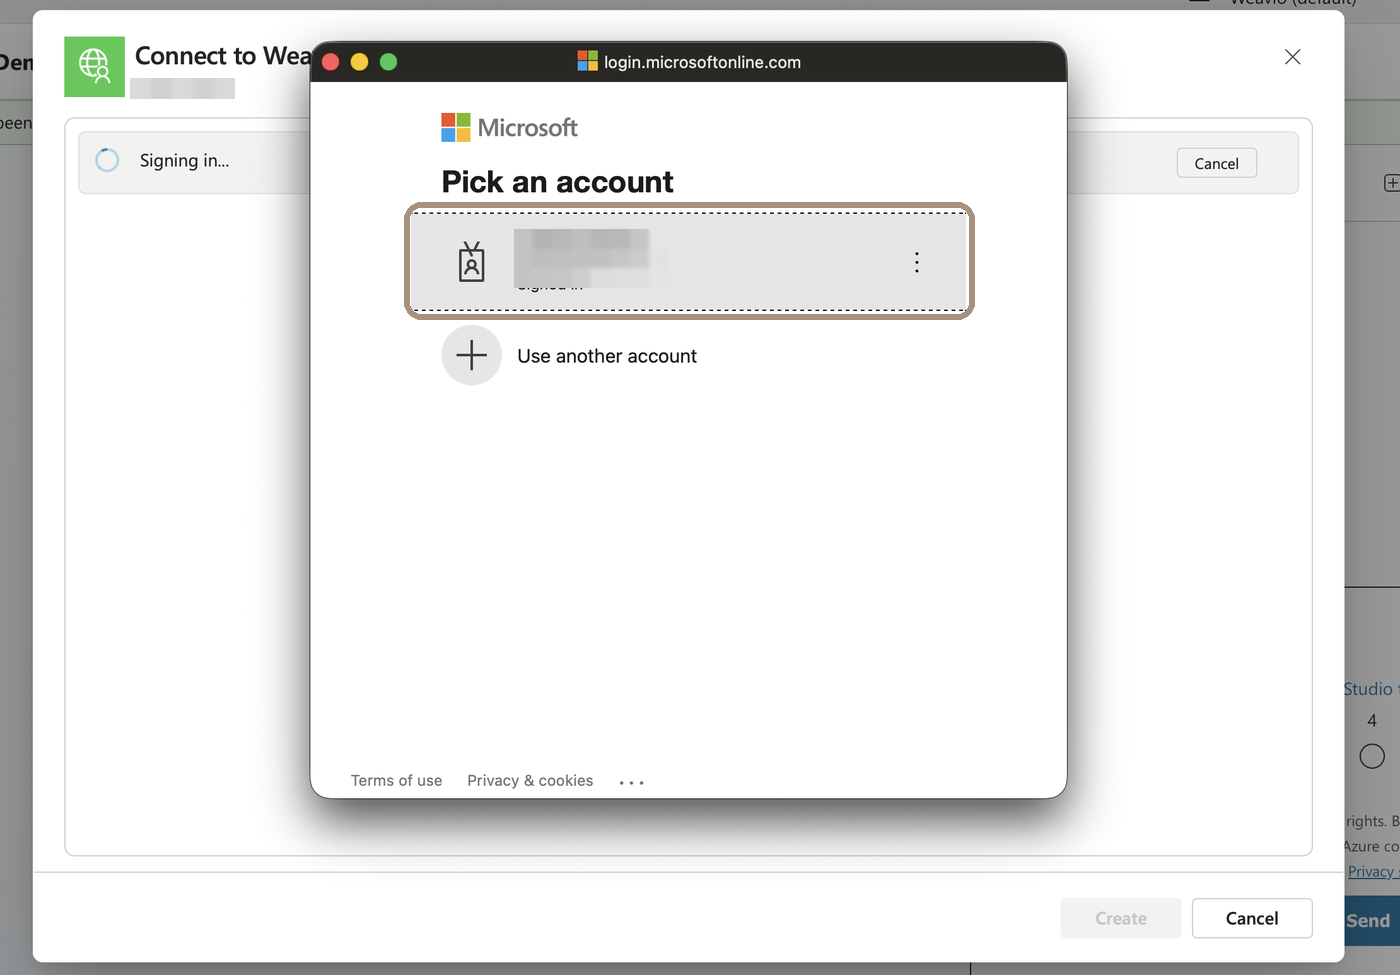Click the Pick an account heading
The height and width of the screenshot is (975, 1400).
point(557,182)
